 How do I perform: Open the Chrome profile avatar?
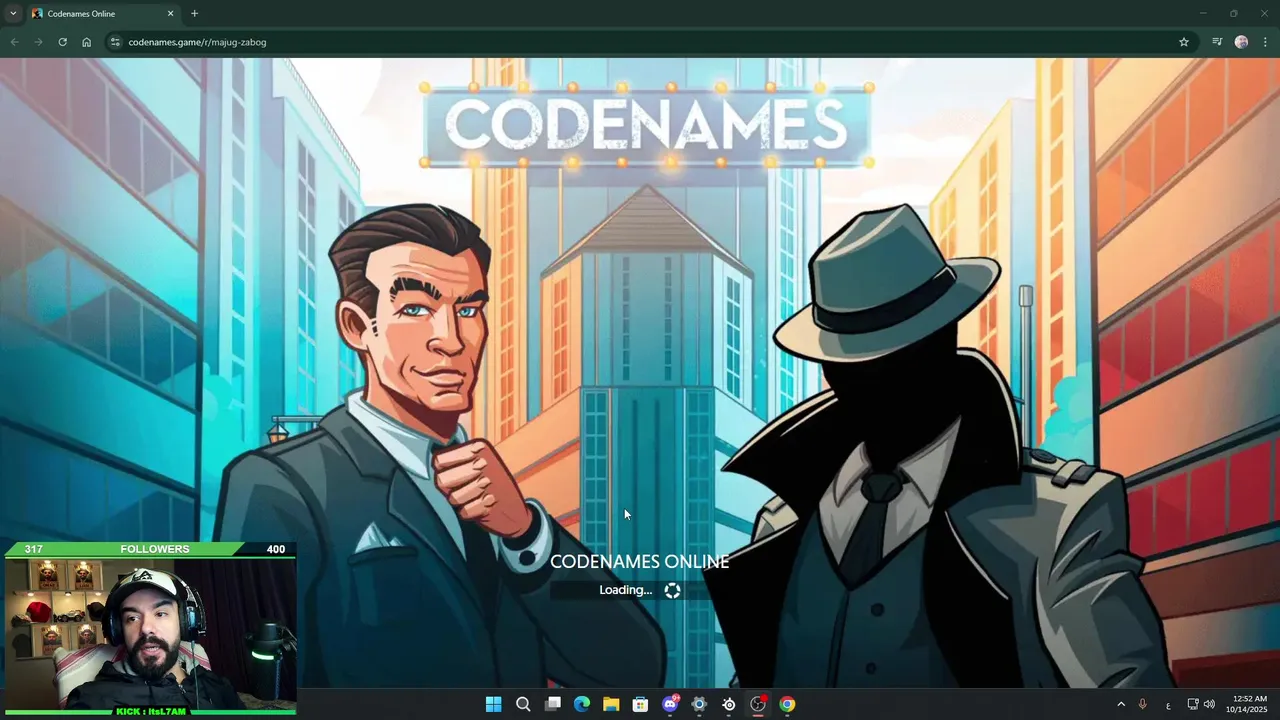1242,42
